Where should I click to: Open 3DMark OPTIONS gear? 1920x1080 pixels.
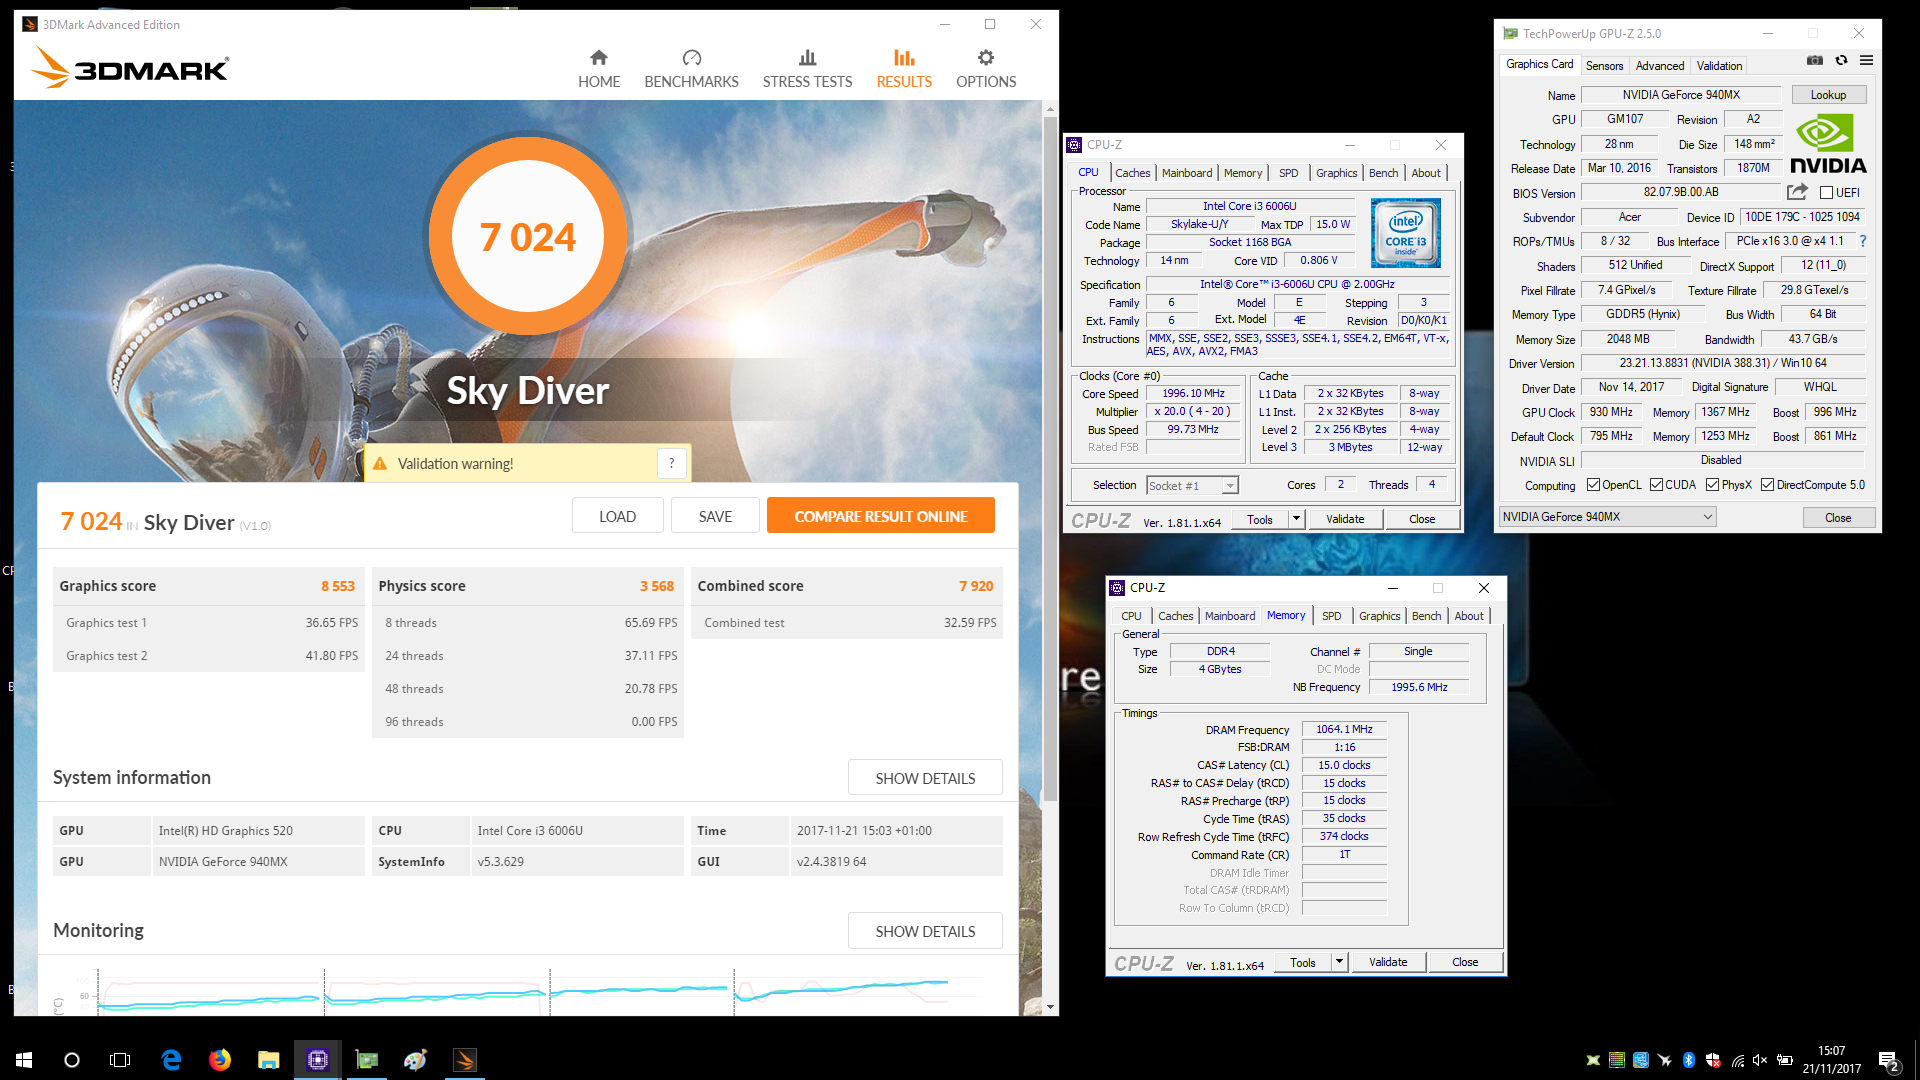985,69
